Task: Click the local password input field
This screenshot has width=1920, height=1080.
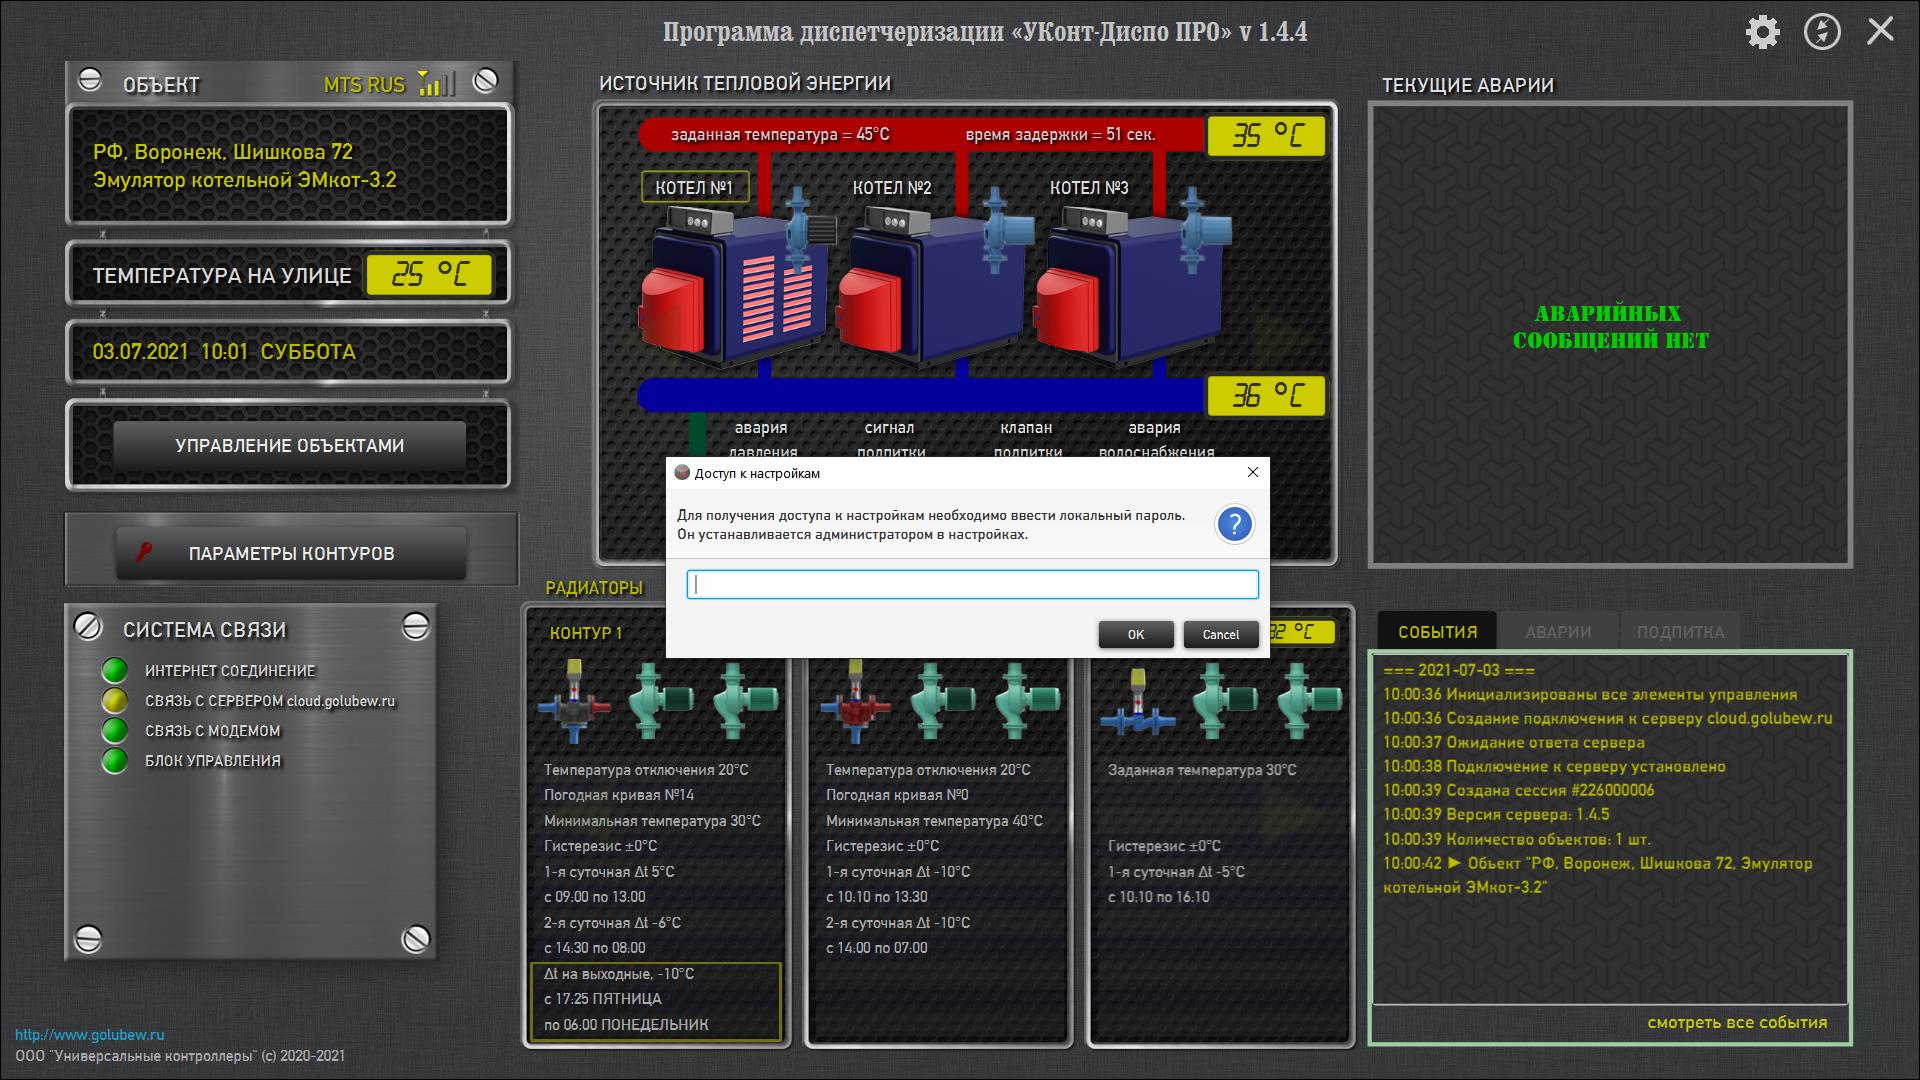Action: [972, 585]
